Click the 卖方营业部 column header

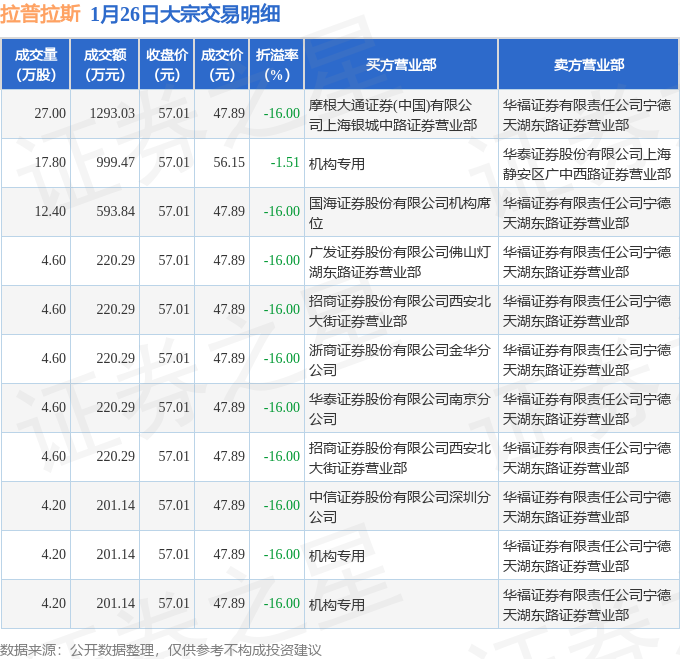[588, 64]
